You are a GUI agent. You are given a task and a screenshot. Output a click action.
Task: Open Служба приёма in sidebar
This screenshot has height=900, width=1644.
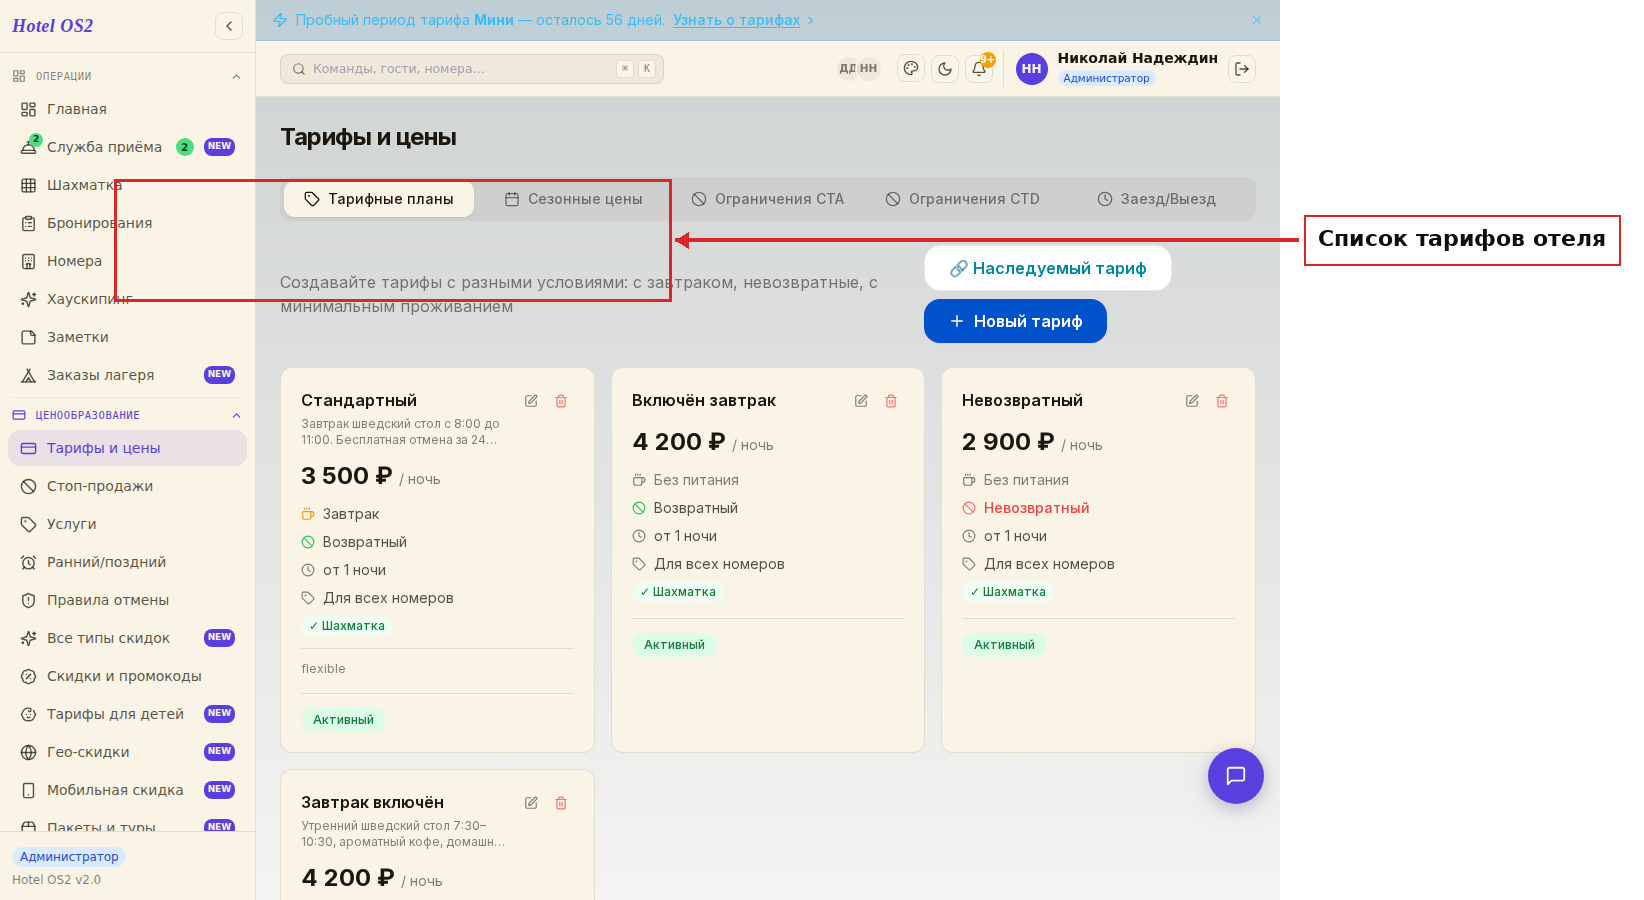(127, 147)
